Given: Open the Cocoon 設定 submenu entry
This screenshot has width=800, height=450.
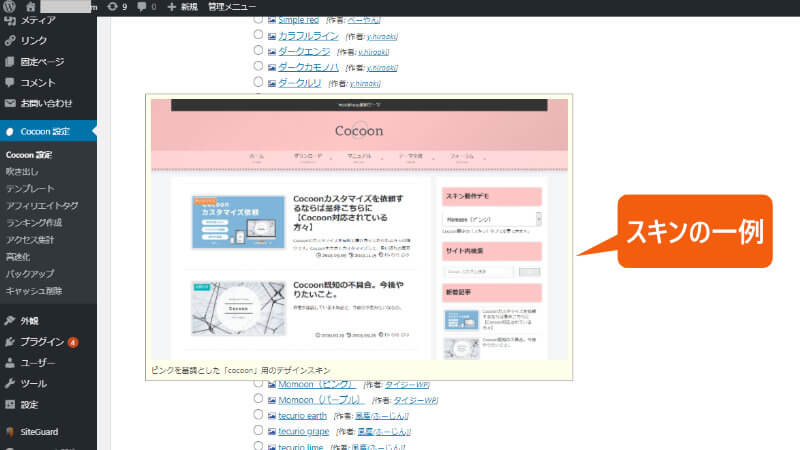Looking at the screenshot, I should 29,155.
